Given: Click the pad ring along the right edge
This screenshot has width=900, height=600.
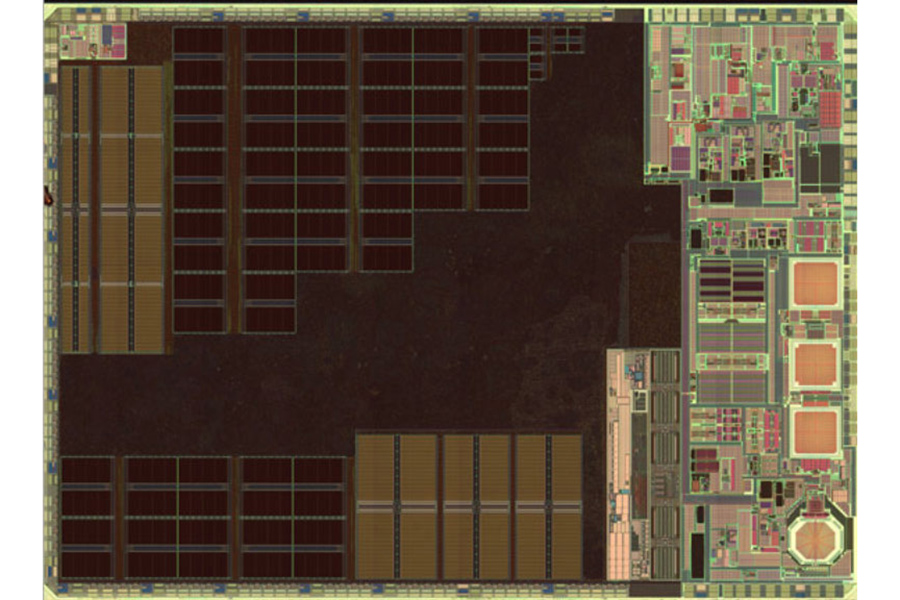Looking at the screenshot, I should [x=849, y=300].
